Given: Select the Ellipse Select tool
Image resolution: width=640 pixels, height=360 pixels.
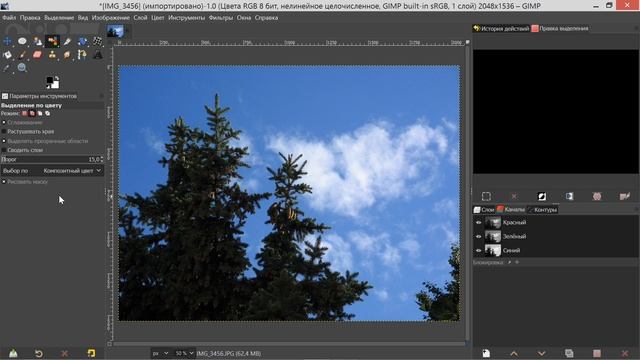Looking at the screenshot, I should (22, 41).
